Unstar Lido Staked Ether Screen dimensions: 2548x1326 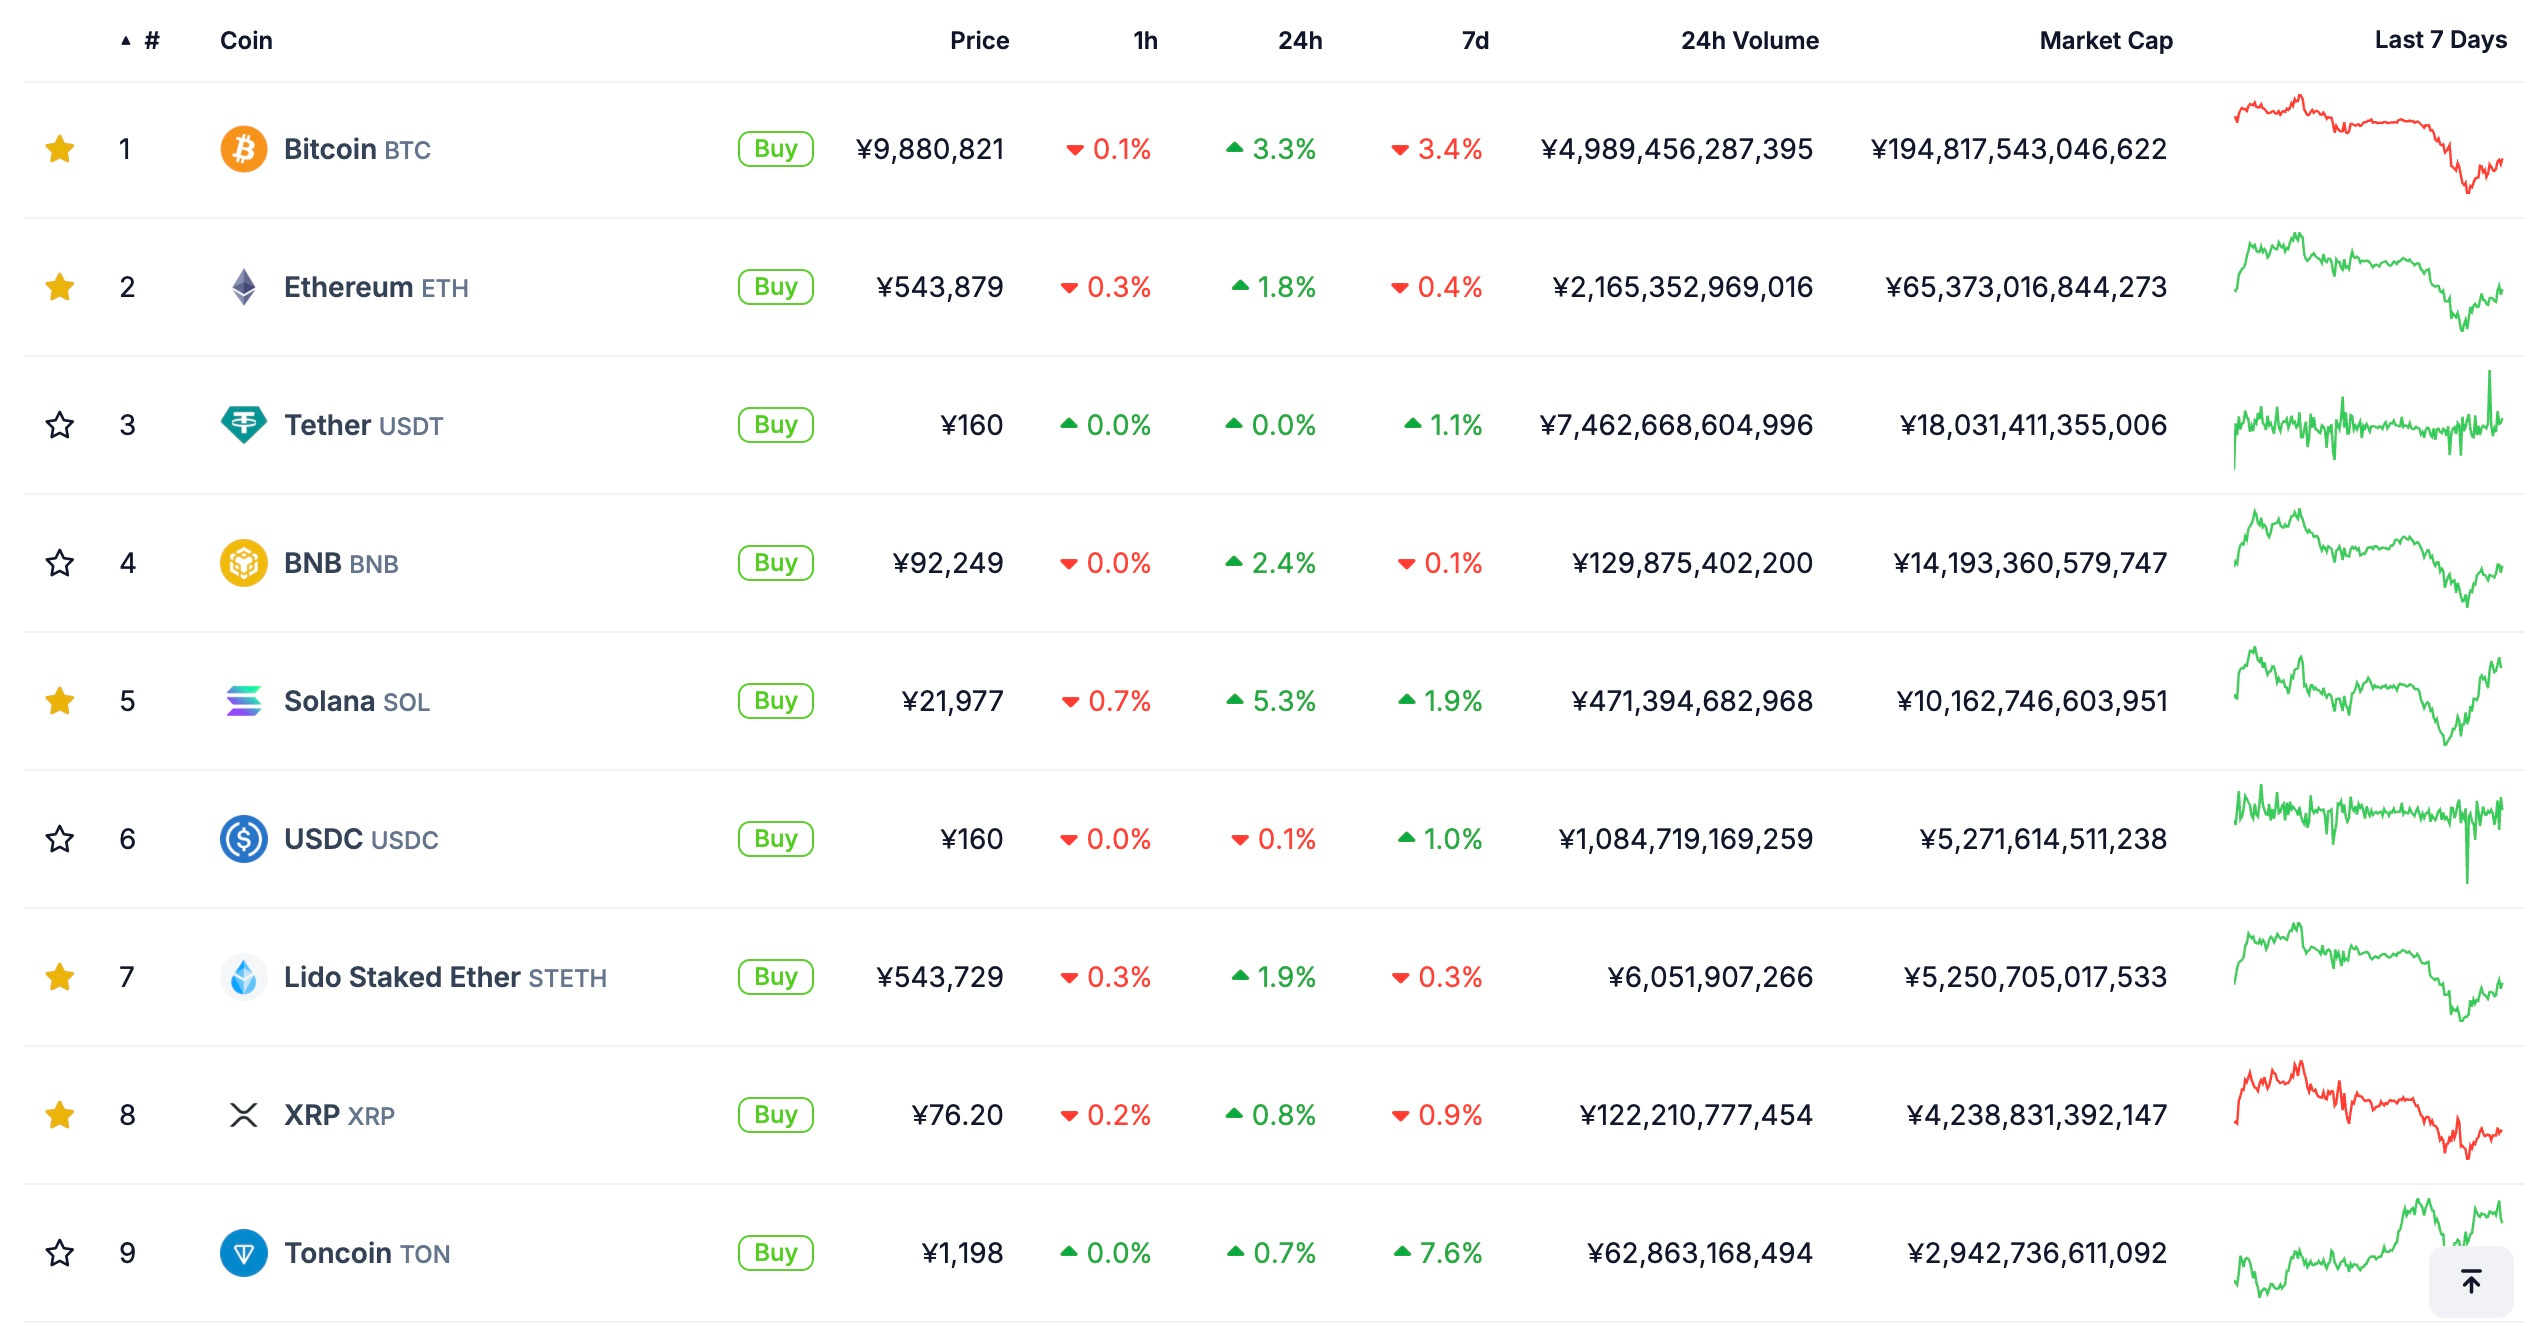point(60,977)
